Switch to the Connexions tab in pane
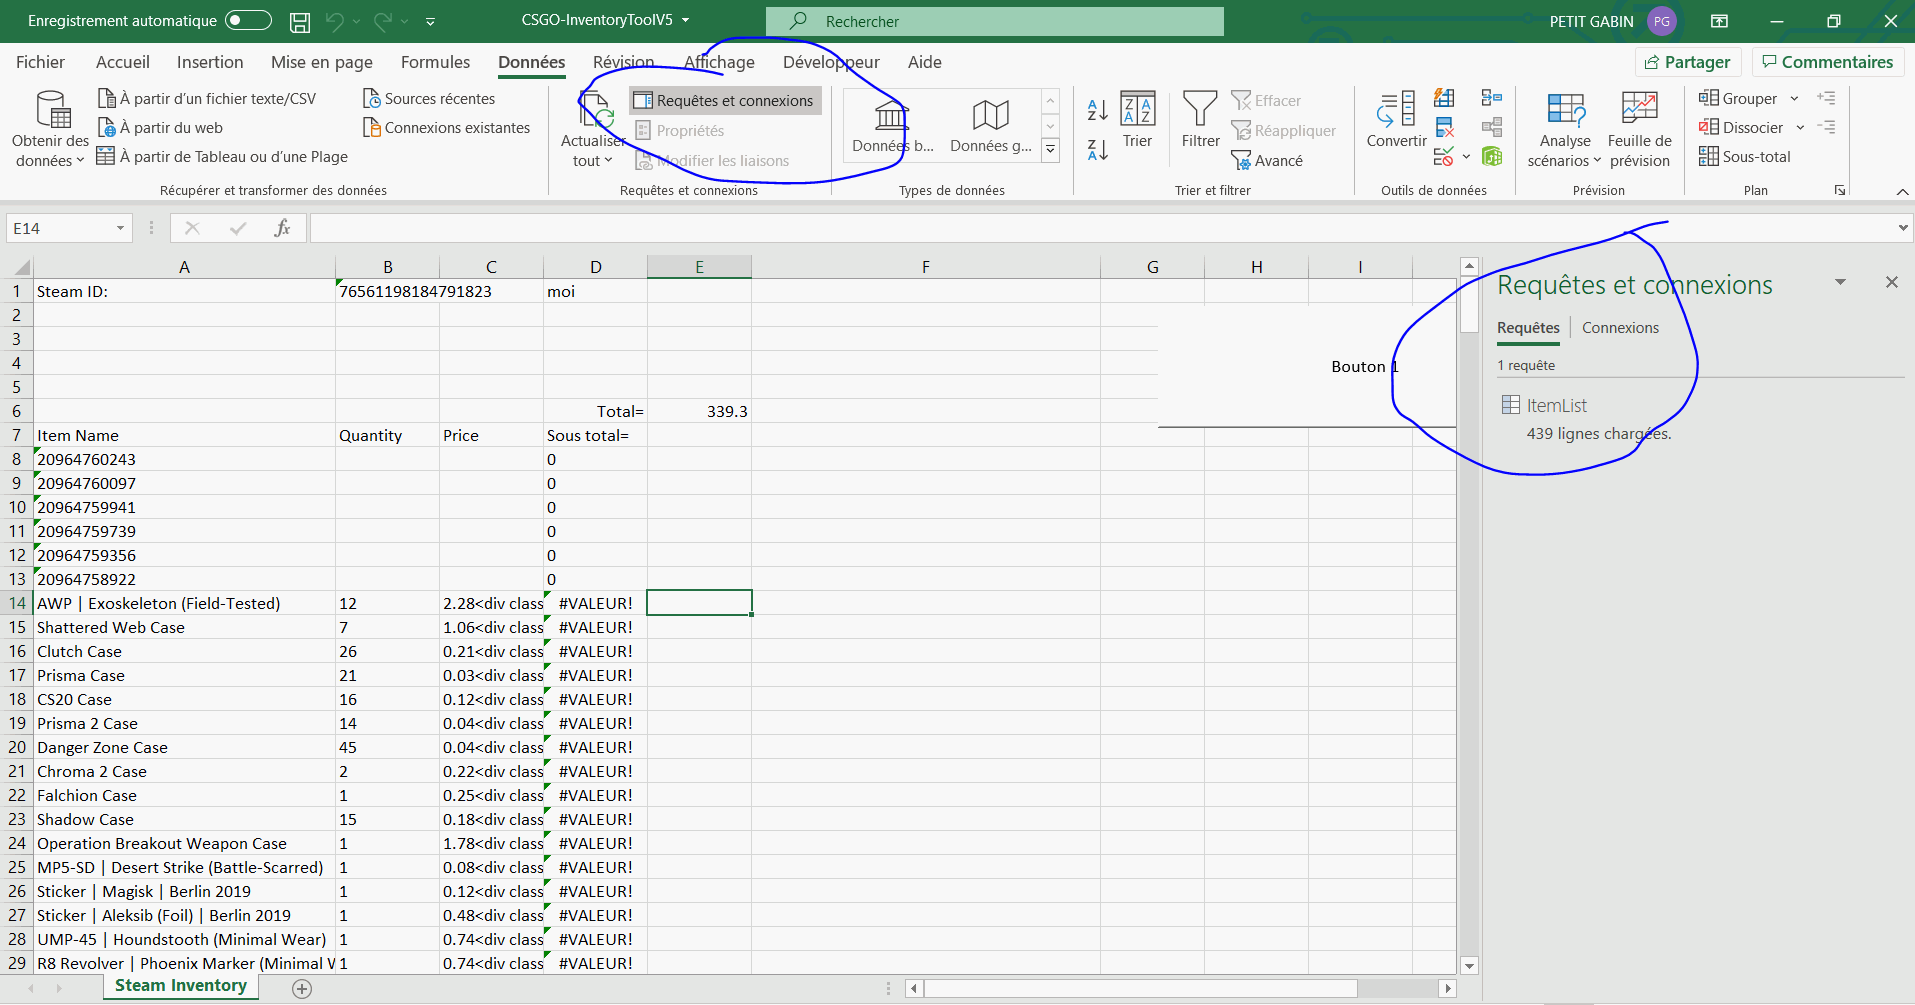Image resolution: width=1915 pixels, height=1005 pixels. [x=1620, y=328]
